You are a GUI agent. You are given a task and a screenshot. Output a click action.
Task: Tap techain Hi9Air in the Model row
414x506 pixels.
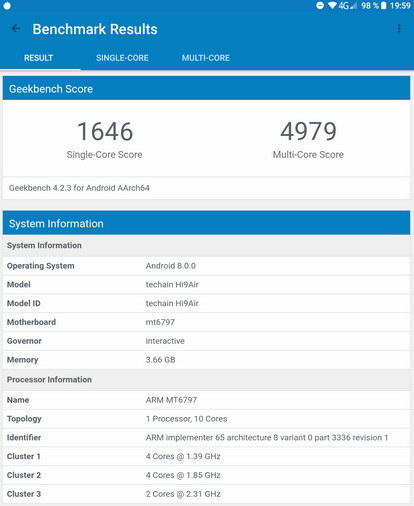(172, 285)
